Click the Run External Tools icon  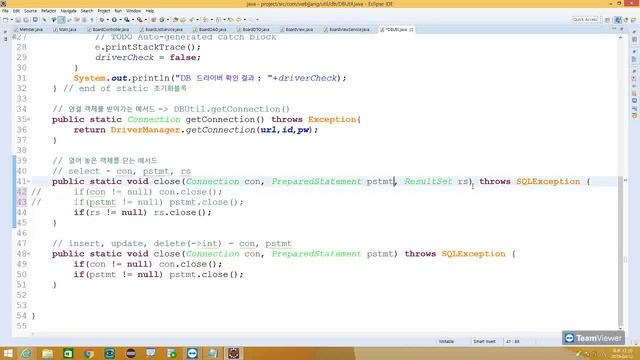click(x=140, y=20)
